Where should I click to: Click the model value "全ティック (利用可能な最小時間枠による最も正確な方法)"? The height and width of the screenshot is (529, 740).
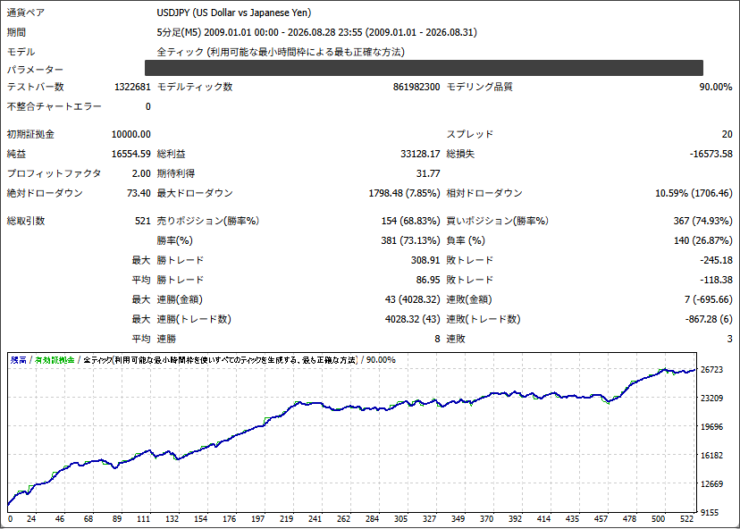point(280,52)
